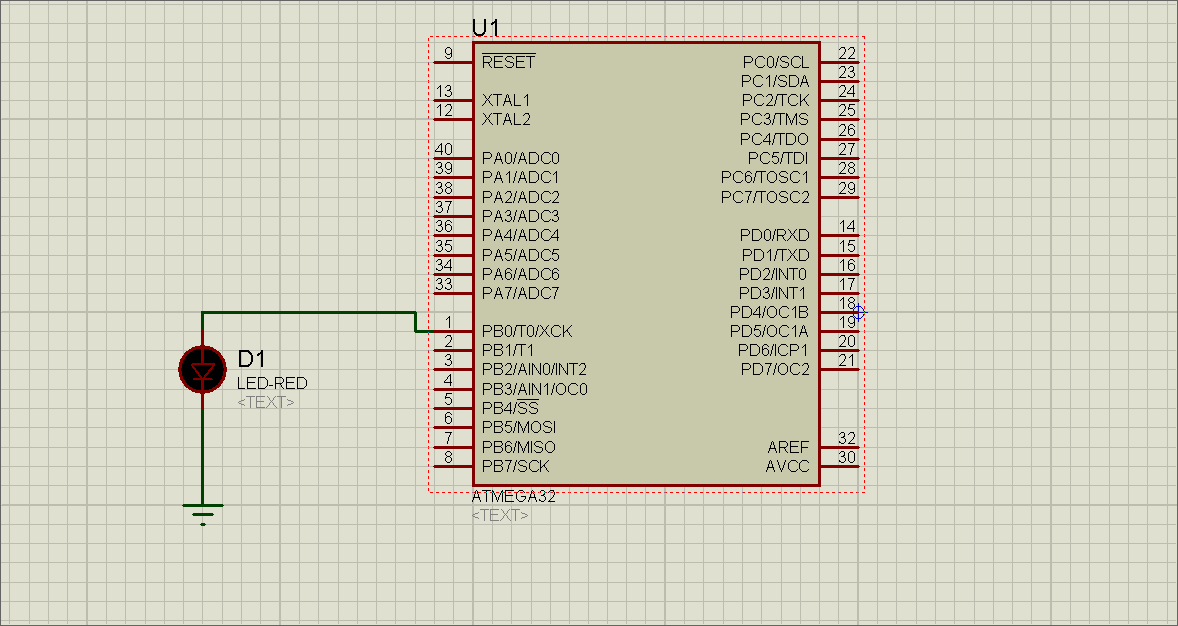The image size is (1178, 626).
Task: Click the ground terminal symbol below D1
Action: click(x=202, y=510)
